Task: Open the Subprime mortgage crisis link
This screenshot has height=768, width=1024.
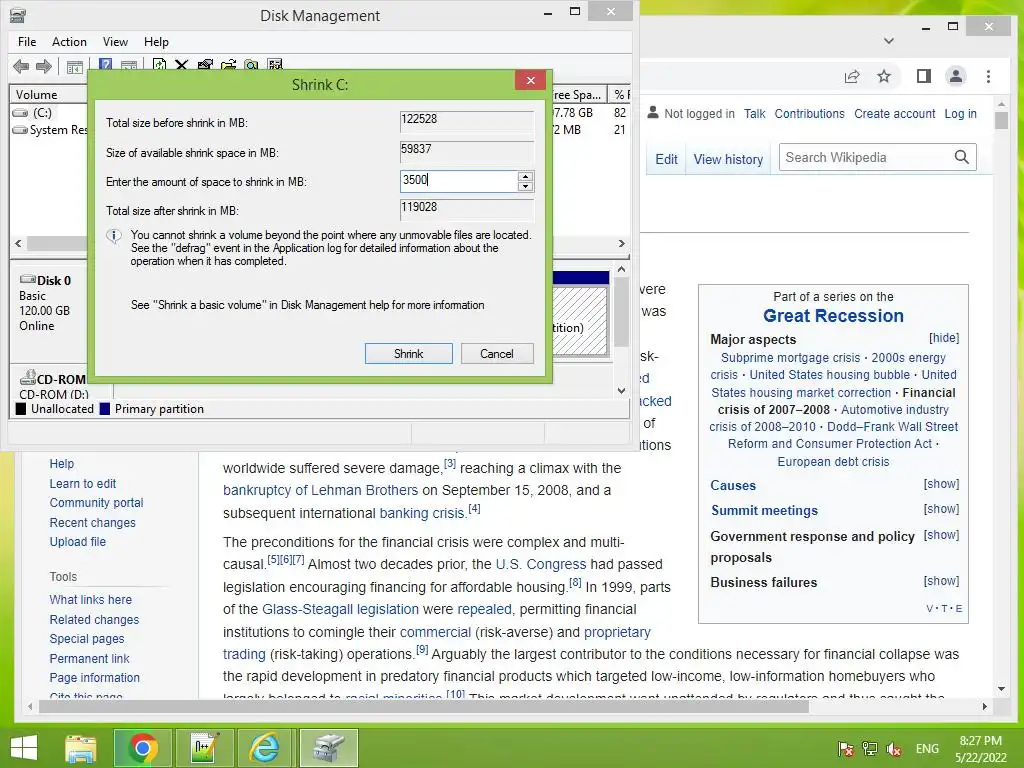Action: pos(790,358)
